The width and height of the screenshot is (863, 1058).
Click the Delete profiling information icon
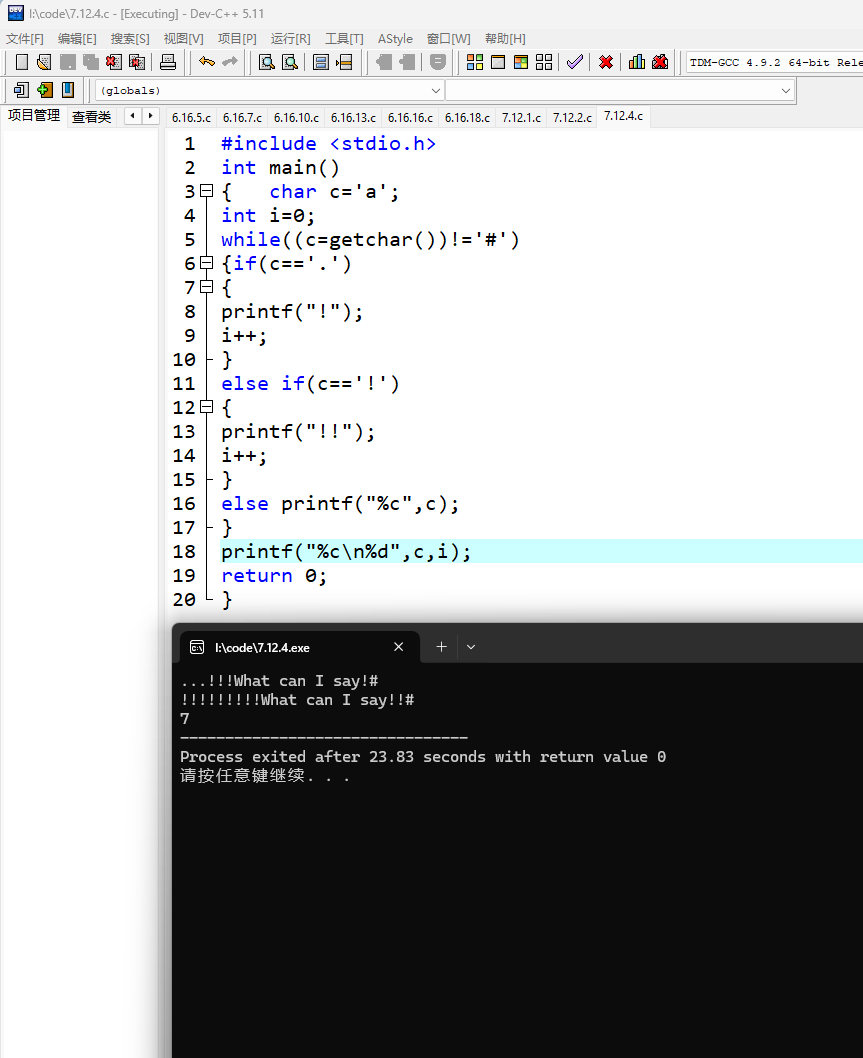[x=660, y=62]
